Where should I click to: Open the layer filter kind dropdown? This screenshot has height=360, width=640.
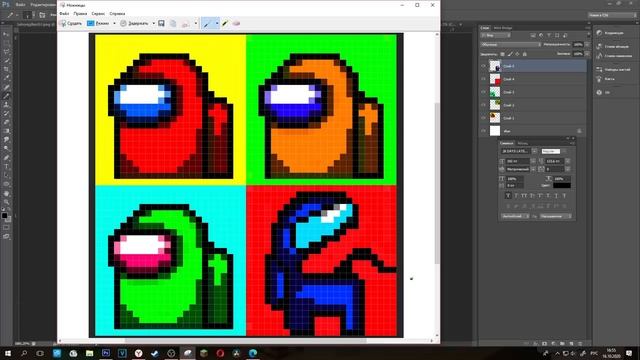tap(496, 36)
